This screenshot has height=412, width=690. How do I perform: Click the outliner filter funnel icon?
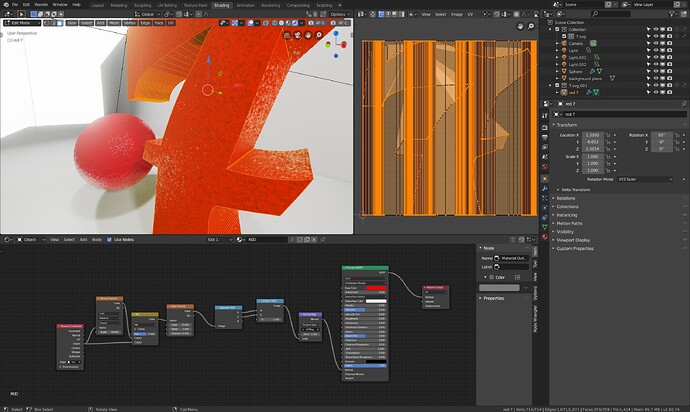click(672, 14)
